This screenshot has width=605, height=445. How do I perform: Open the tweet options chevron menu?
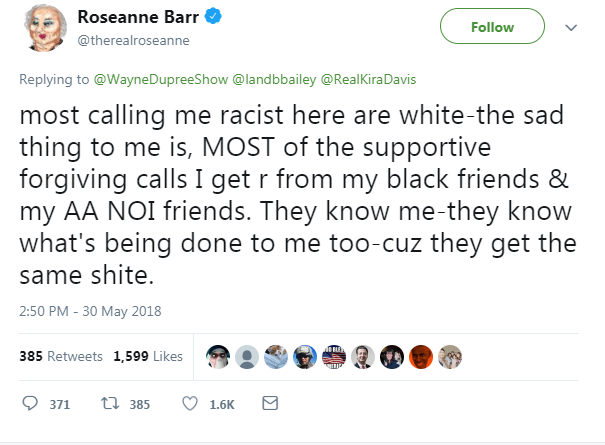(x=571, y=27)
